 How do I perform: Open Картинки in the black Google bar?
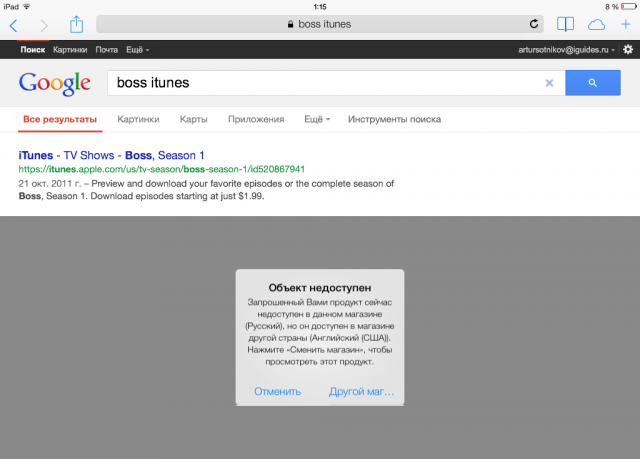[x=70, y=50]
